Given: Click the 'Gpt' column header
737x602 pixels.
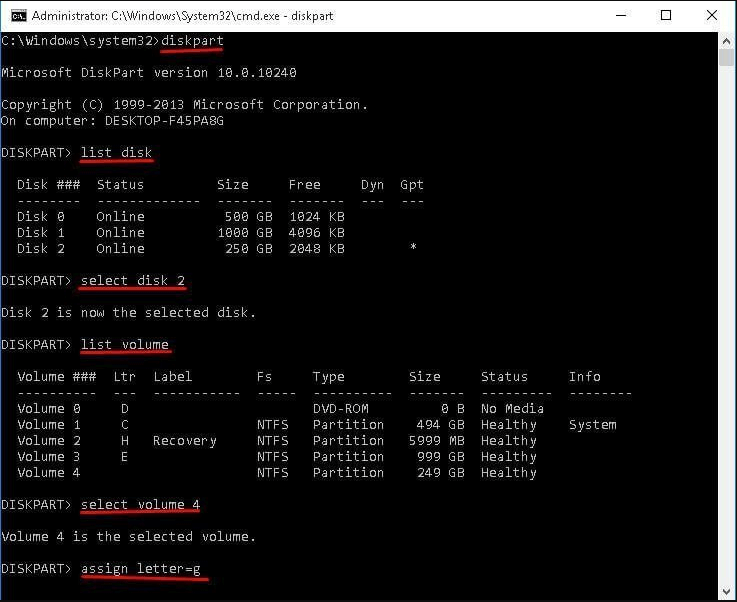Looking at the screenshot, I should [x=412, y=185].
